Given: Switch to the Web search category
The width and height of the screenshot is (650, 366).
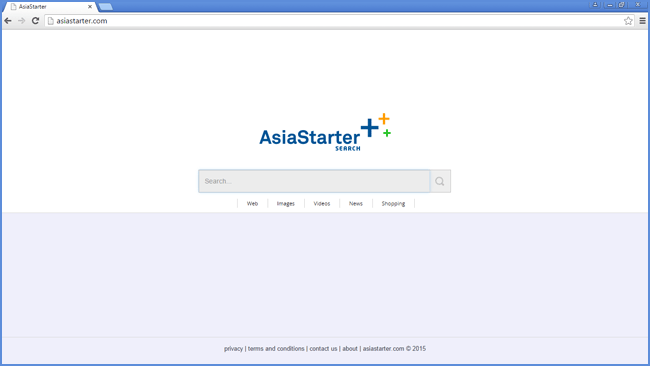Looking at the screenshot, I should pos(252,204).
